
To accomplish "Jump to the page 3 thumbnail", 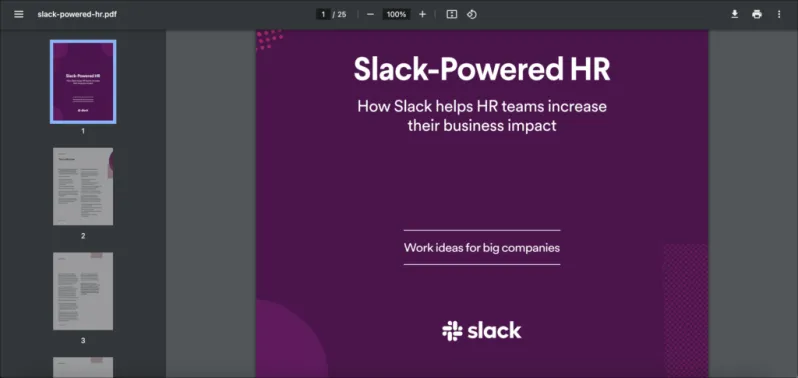I will click(83, 292).
